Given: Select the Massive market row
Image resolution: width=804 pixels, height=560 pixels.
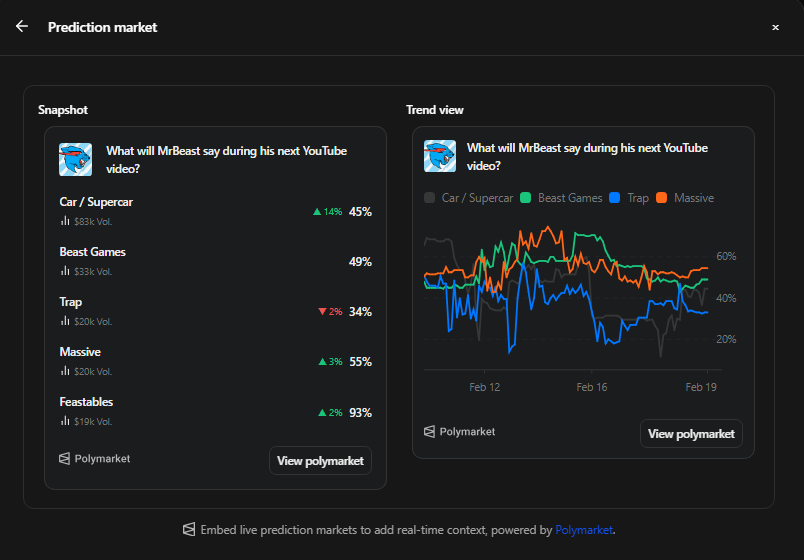Looking at the screenshot, I should point(215,360).
